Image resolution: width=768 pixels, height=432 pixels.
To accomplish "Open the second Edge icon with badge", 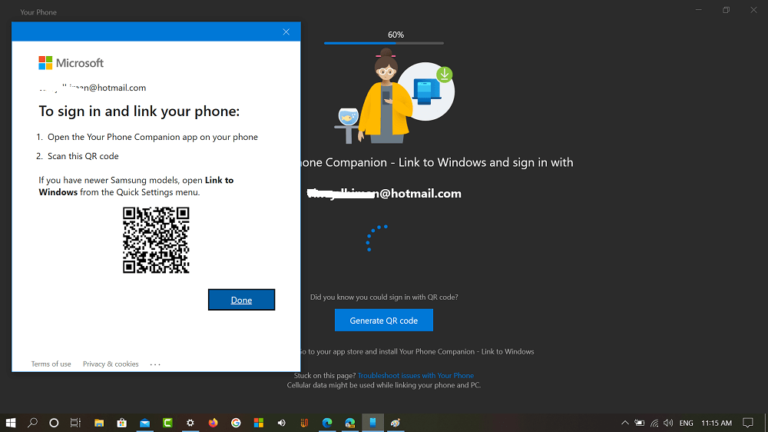I will click(350, 423).
